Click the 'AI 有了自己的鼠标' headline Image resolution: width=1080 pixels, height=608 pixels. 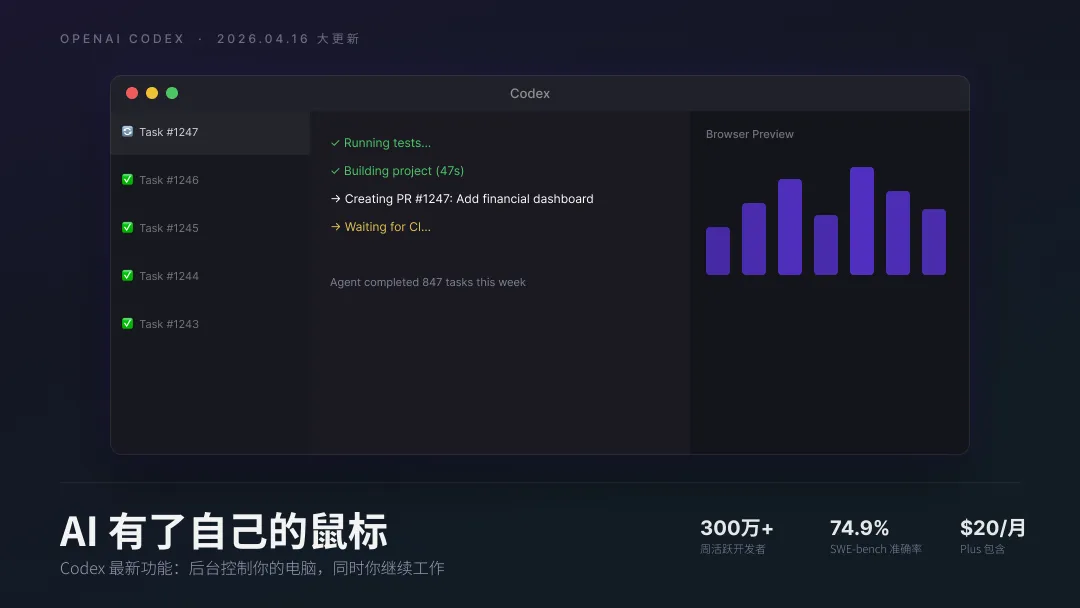[x=224, y=532]
